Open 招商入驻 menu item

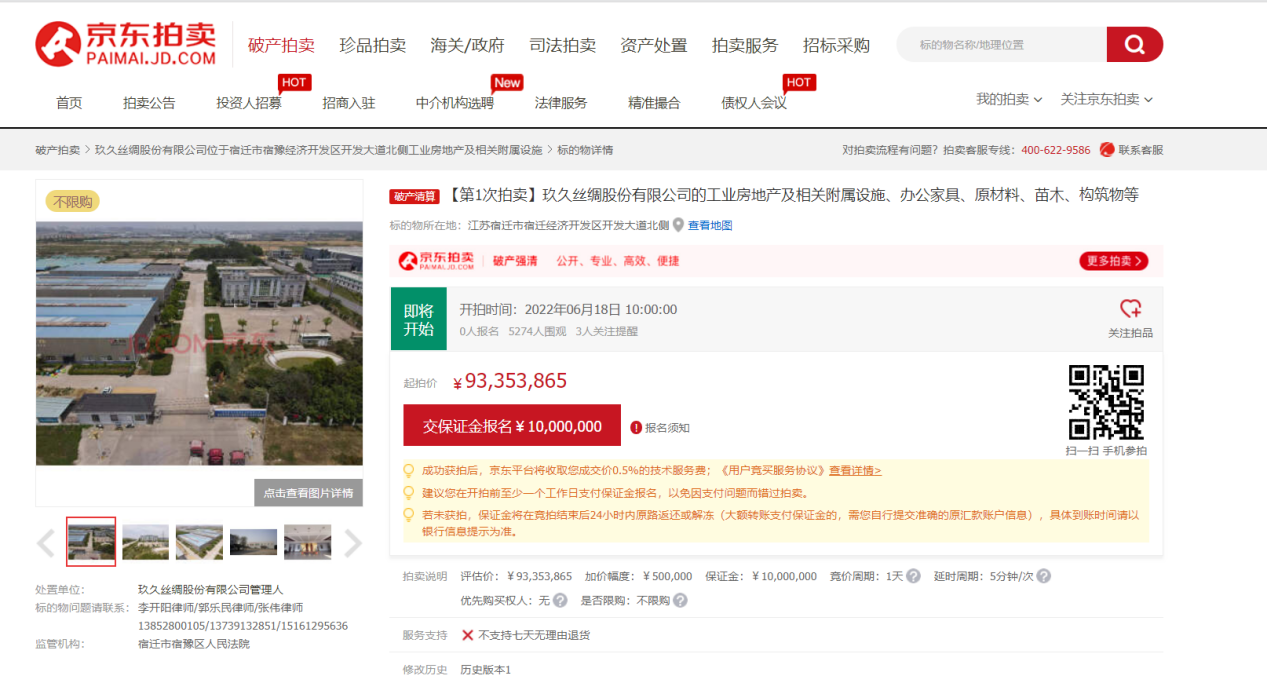349,103
